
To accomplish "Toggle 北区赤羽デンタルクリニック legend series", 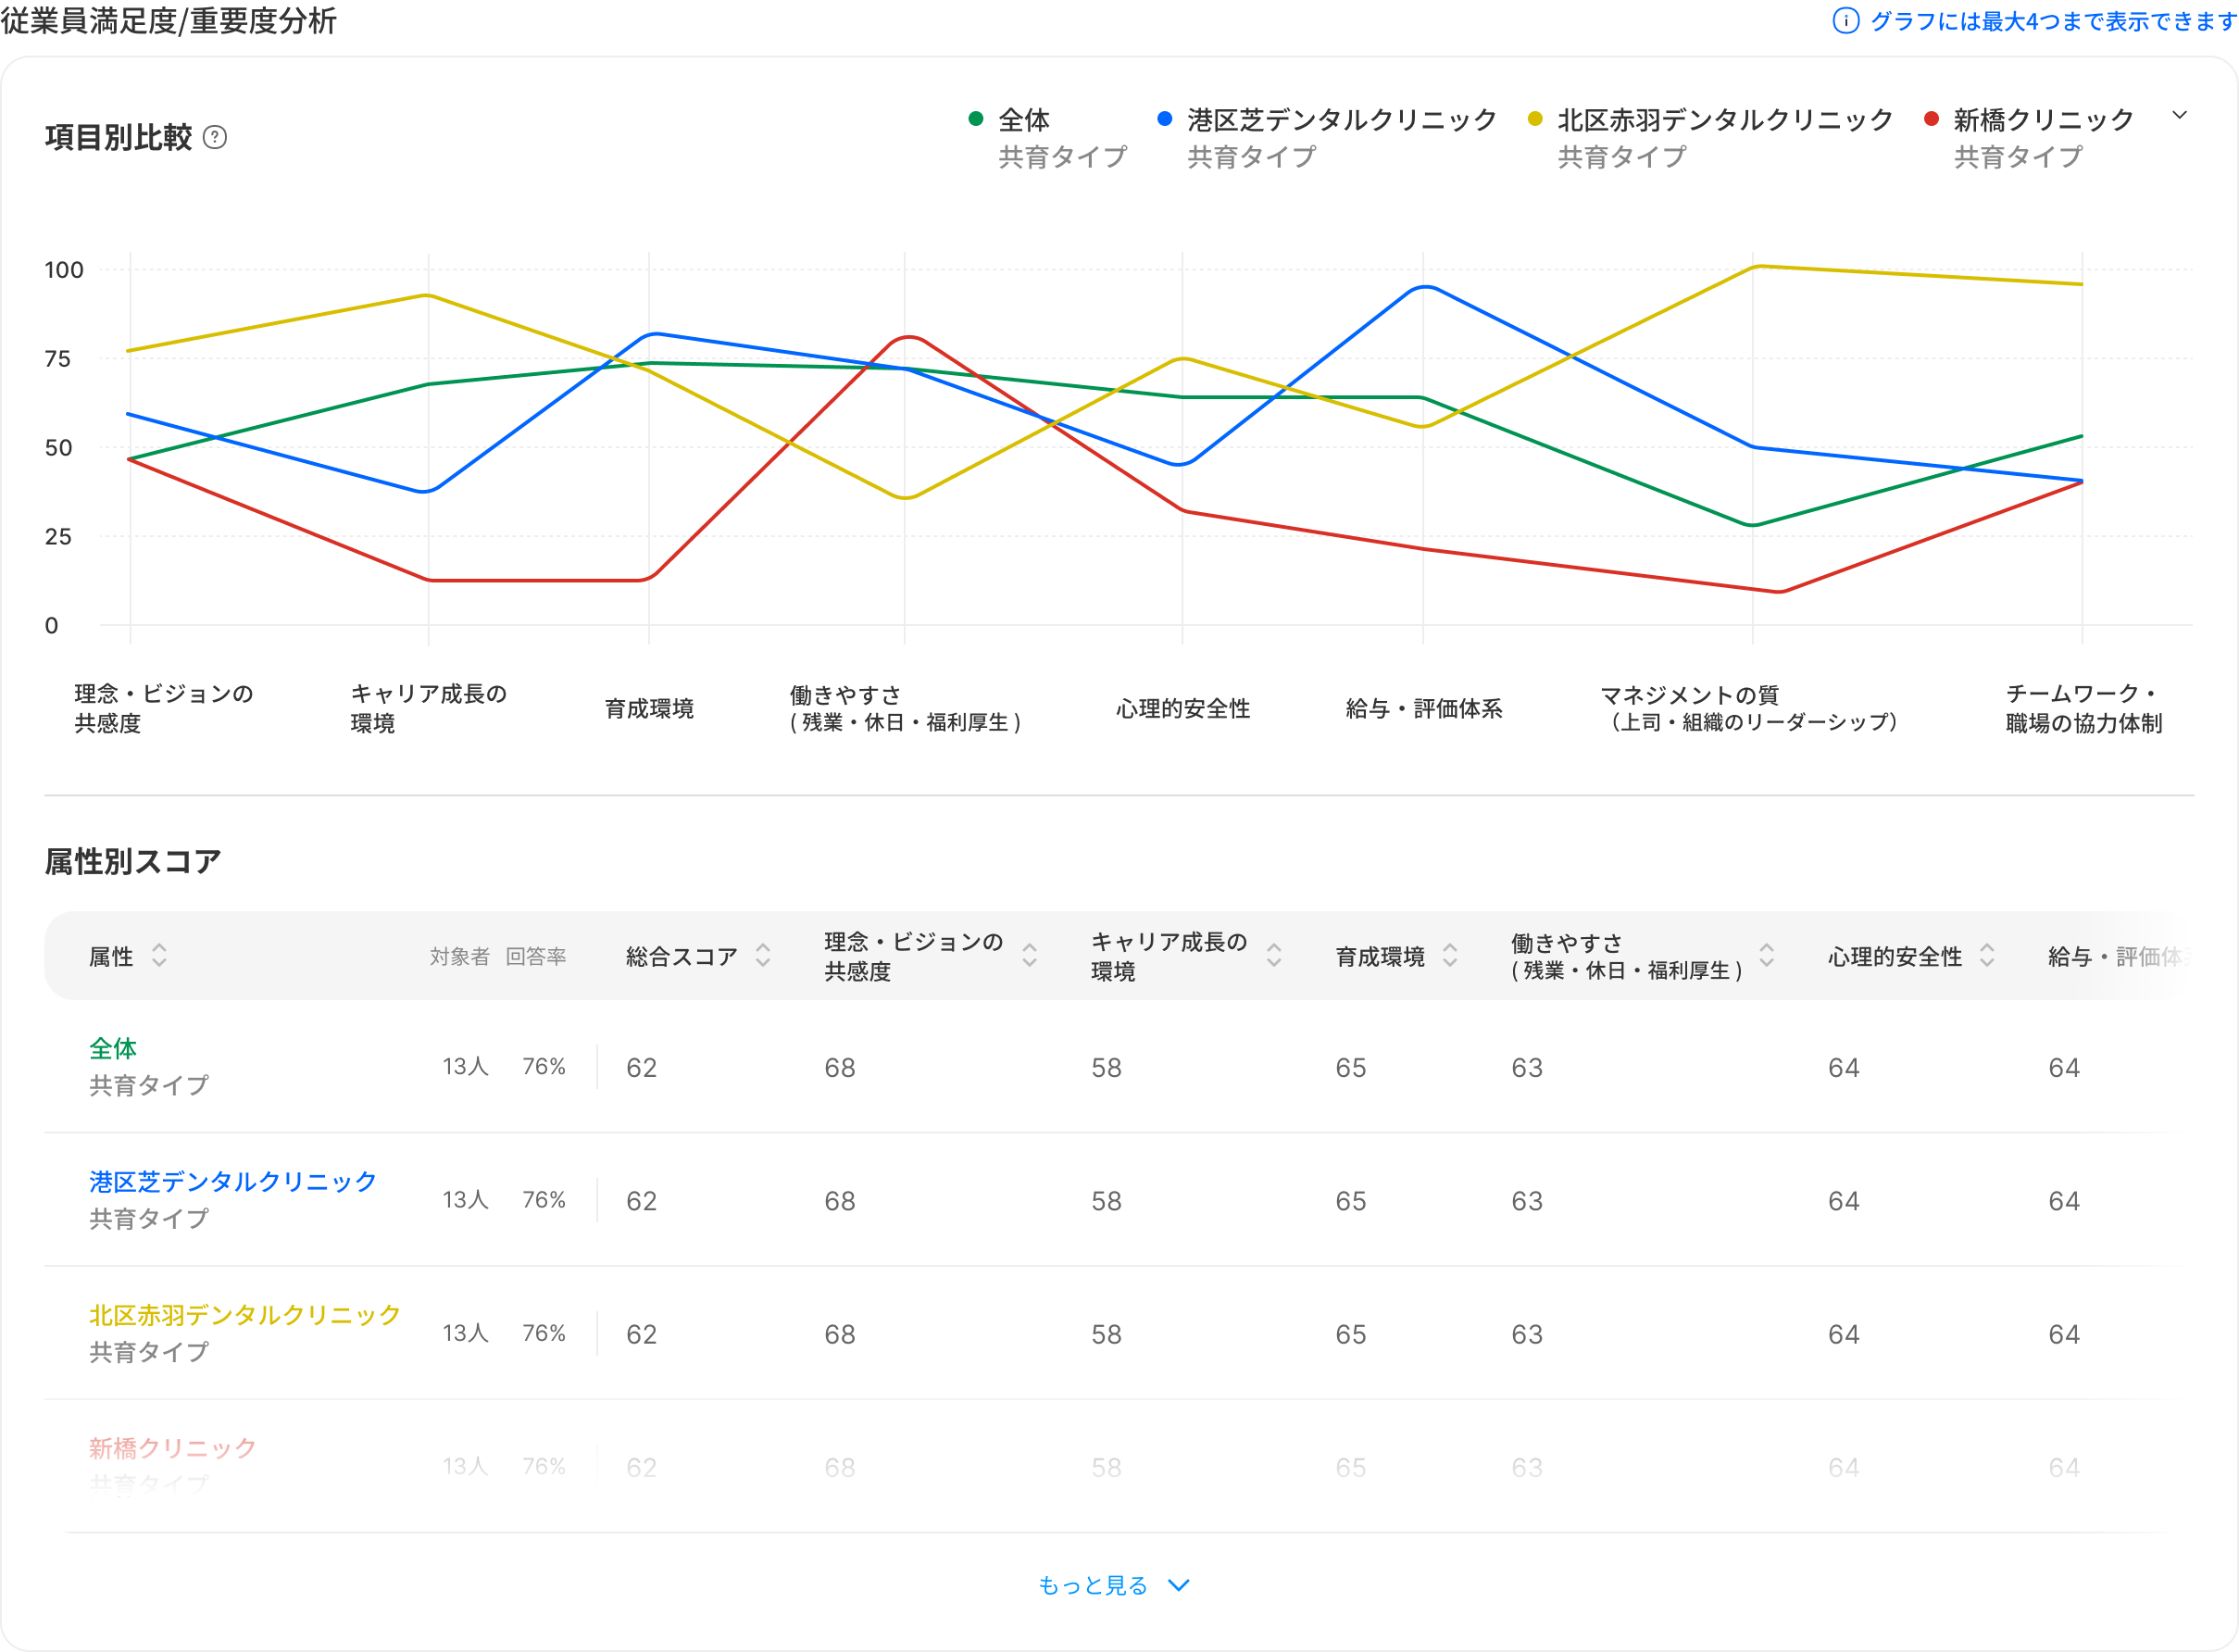I will point(1724,120).
